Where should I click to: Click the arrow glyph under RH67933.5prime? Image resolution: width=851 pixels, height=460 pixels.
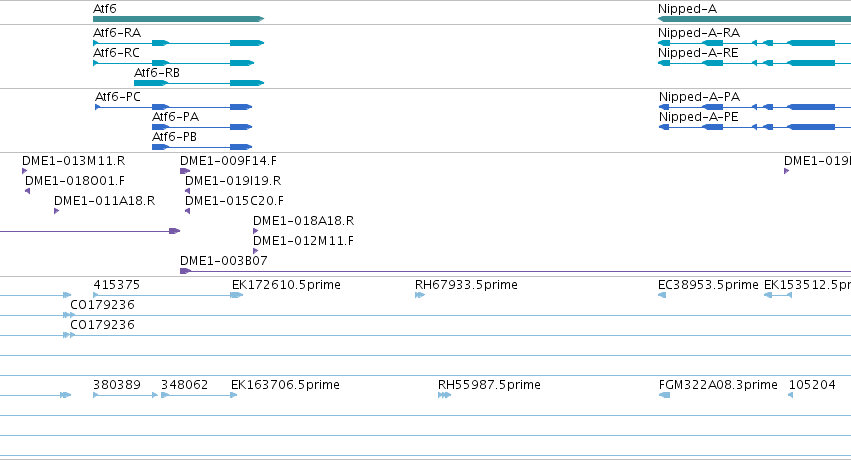[x=420, y=295]
